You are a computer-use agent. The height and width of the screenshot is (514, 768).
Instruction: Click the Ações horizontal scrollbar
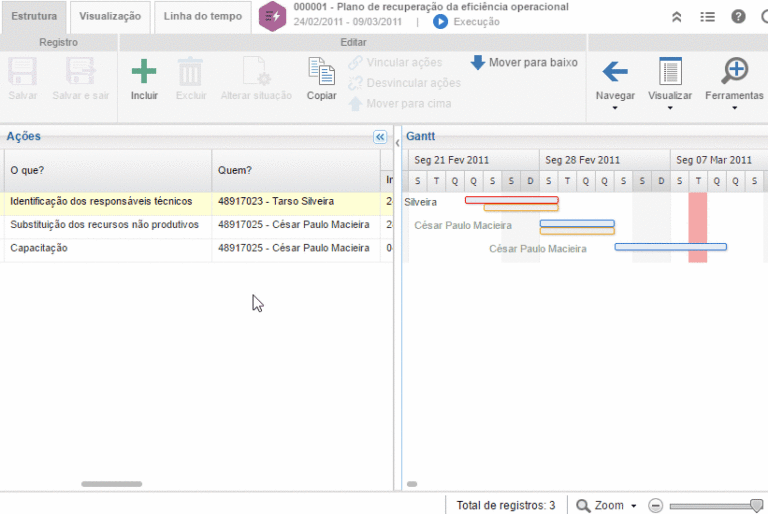(x=111, y=484)
